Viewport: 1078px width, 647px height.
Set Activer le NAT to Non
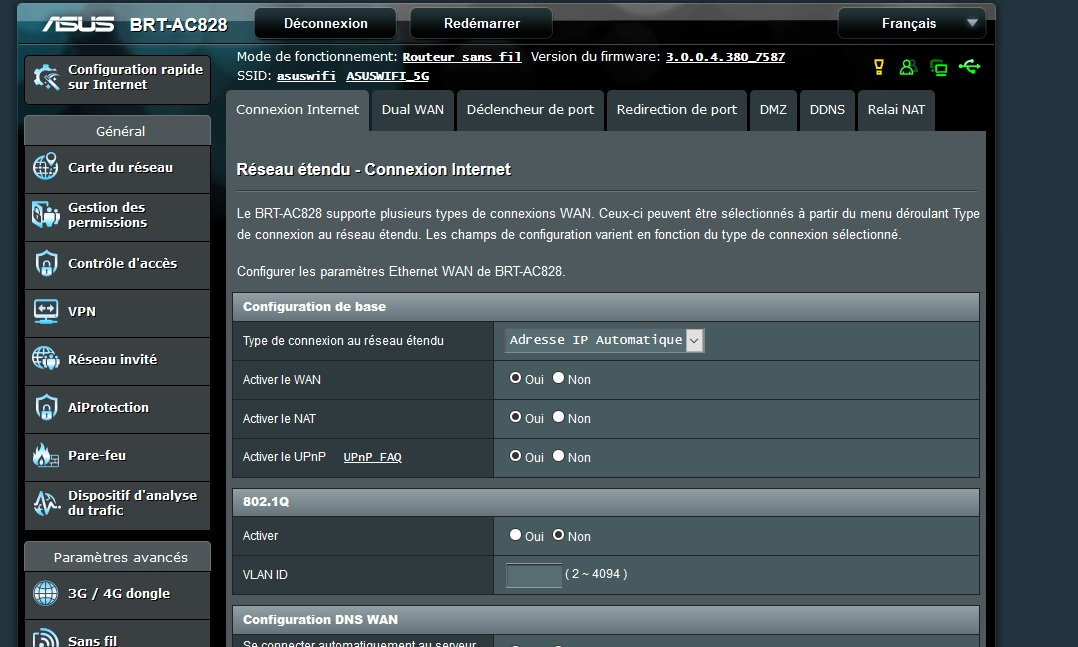coord(558,417)
